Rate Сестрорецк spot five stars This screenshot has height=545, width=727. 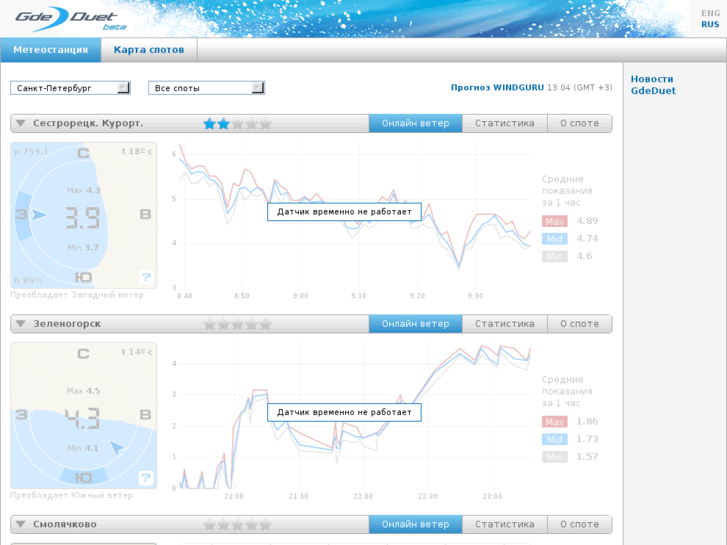(x=265, y=123)
